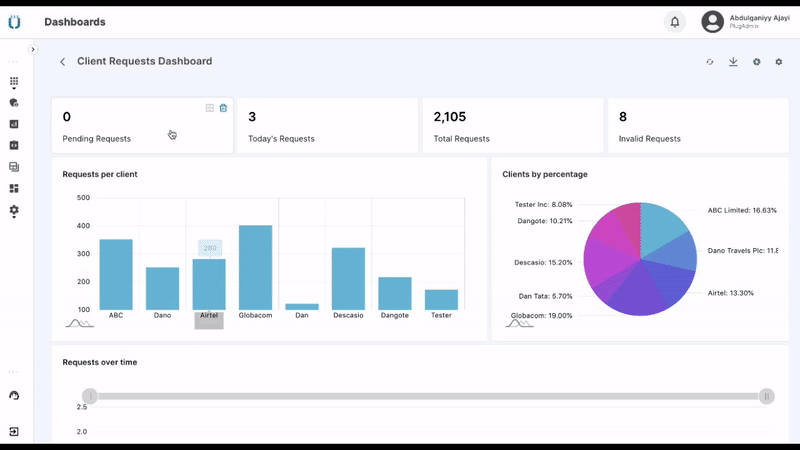This screenshot has width=800, height=450.
Task: Click the highlighted Airtel bar
Action: [209, 284]
